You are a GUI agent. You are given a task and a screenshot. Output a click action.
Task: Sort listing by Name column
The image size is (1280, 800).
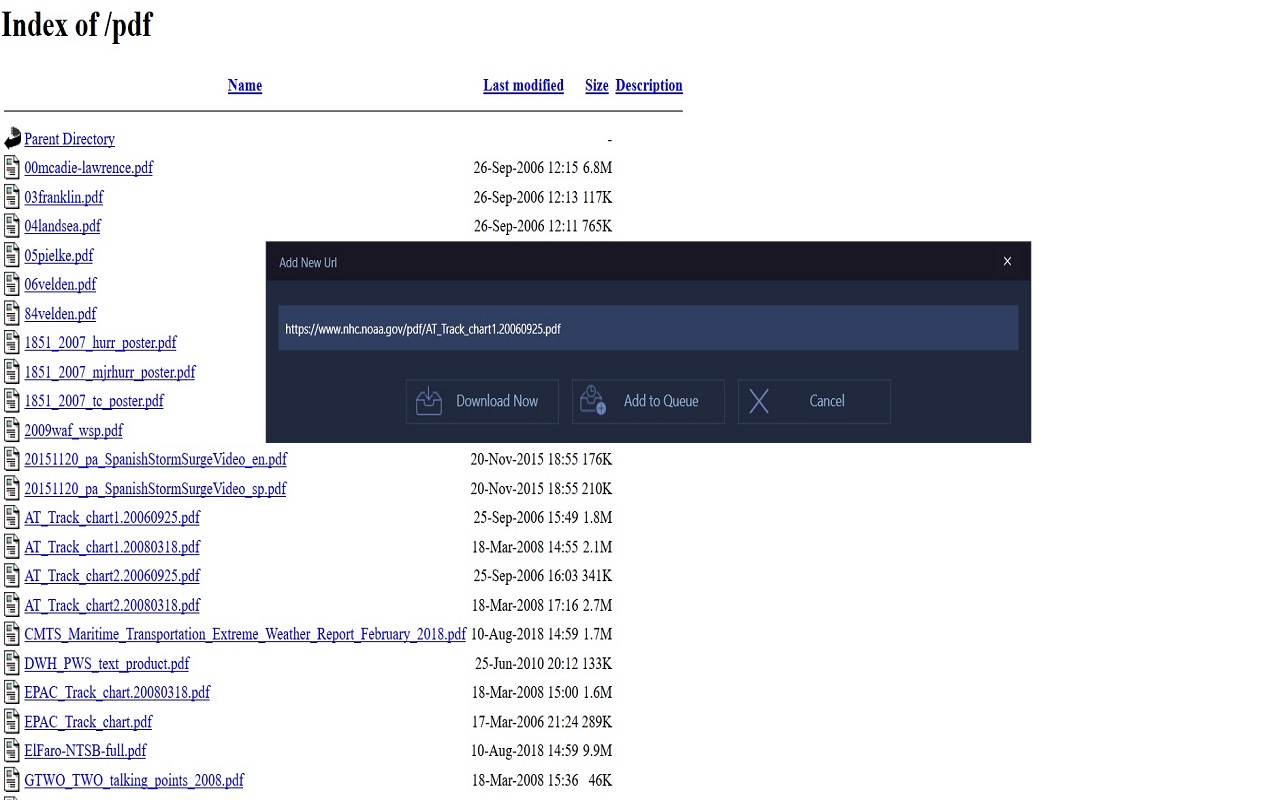tap(245, 86)
